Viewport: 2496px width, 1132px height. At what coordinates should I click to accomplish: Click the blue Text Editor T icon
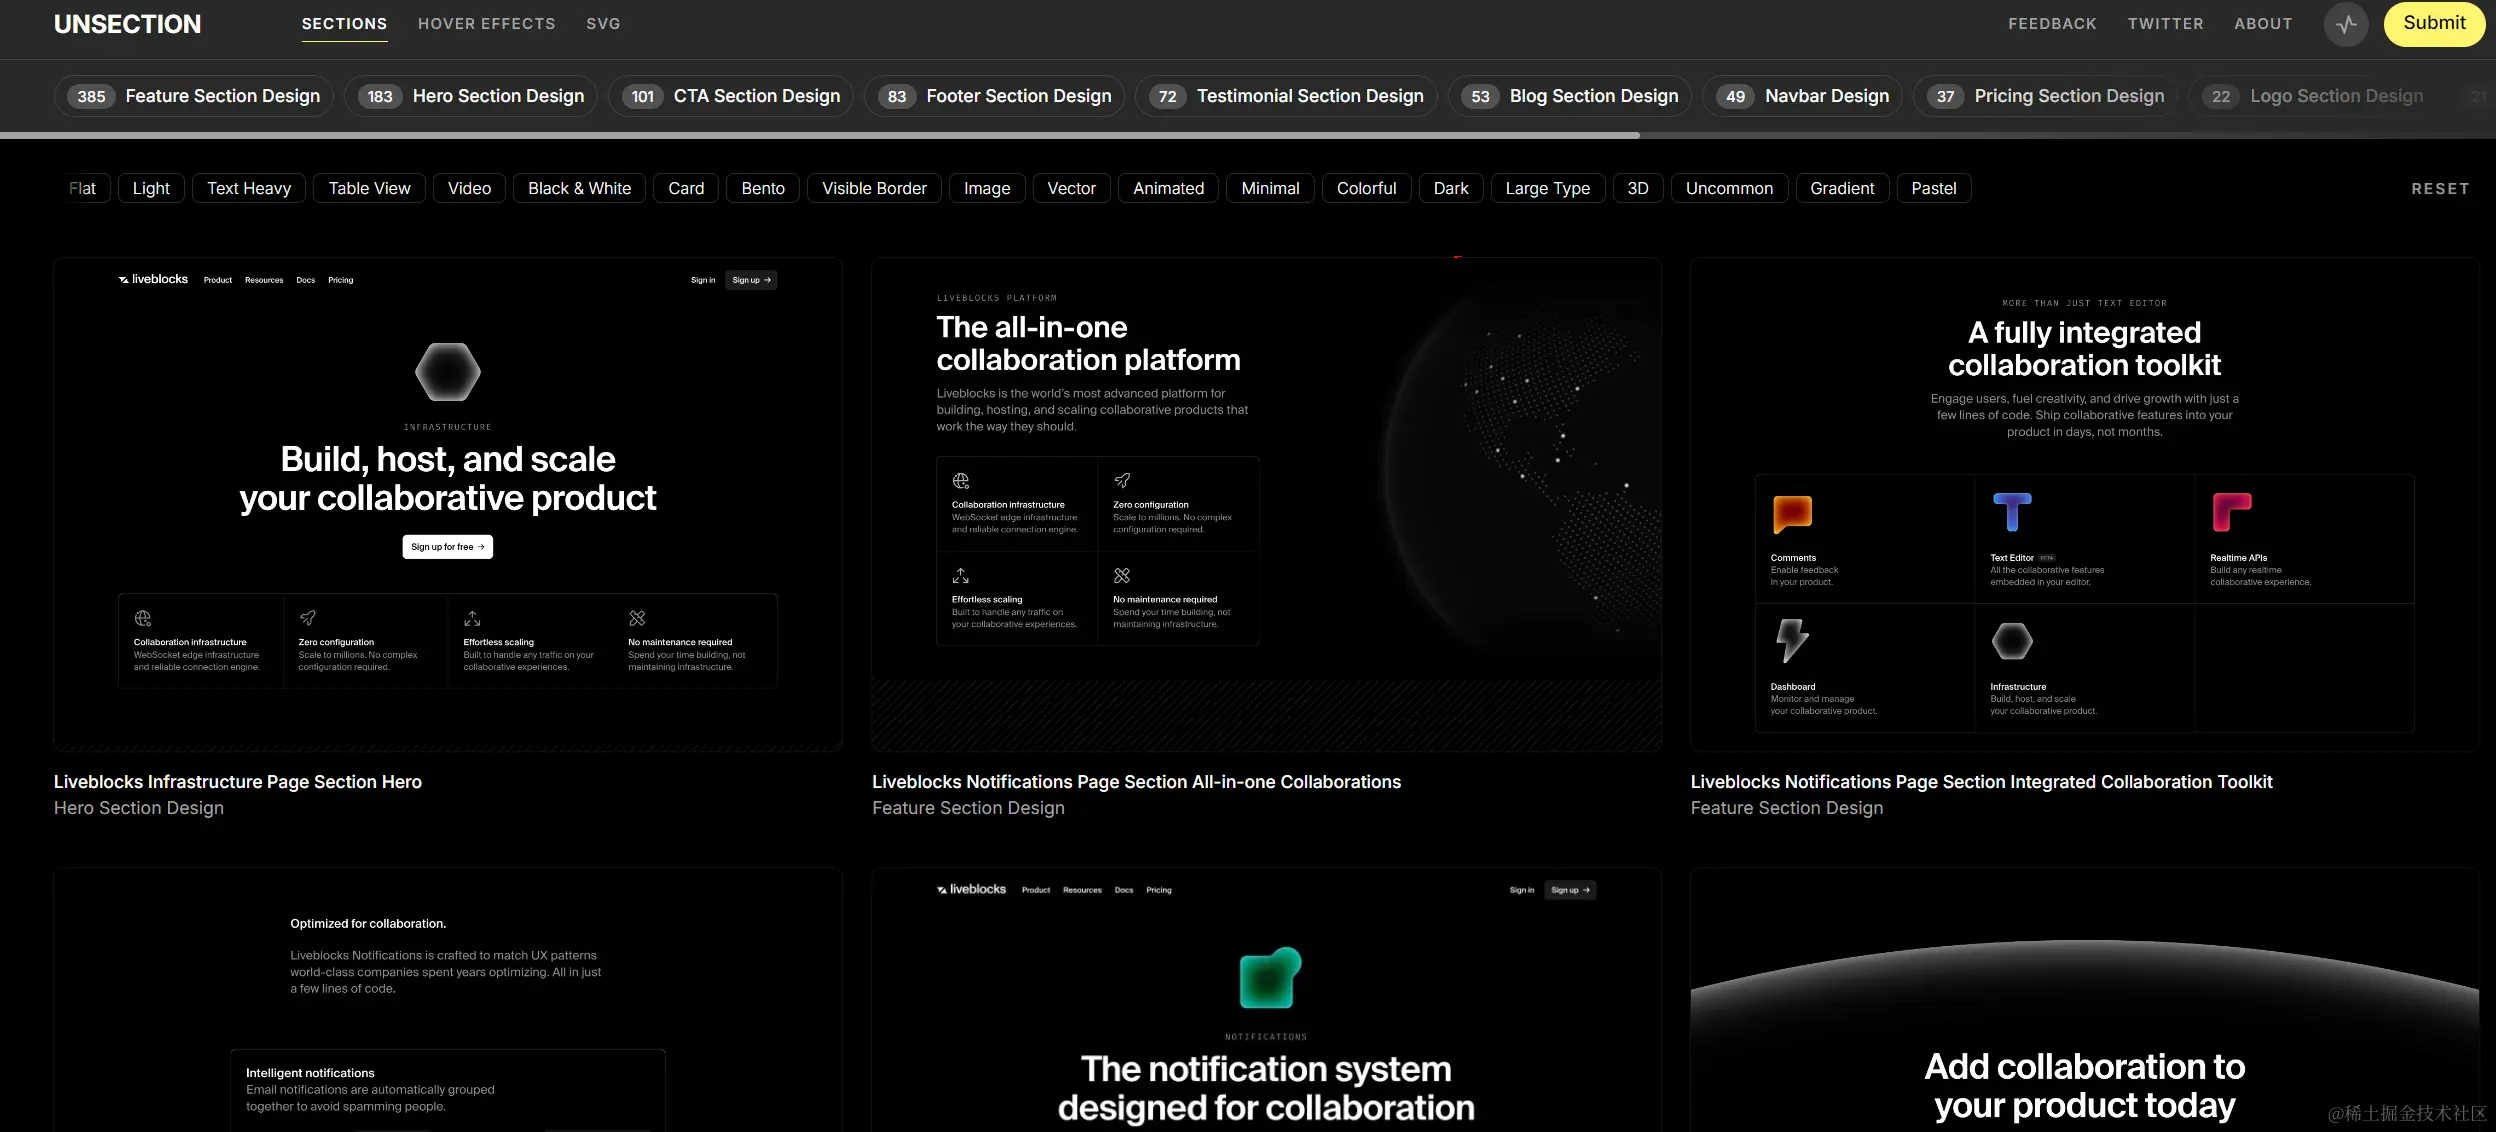2011,512
